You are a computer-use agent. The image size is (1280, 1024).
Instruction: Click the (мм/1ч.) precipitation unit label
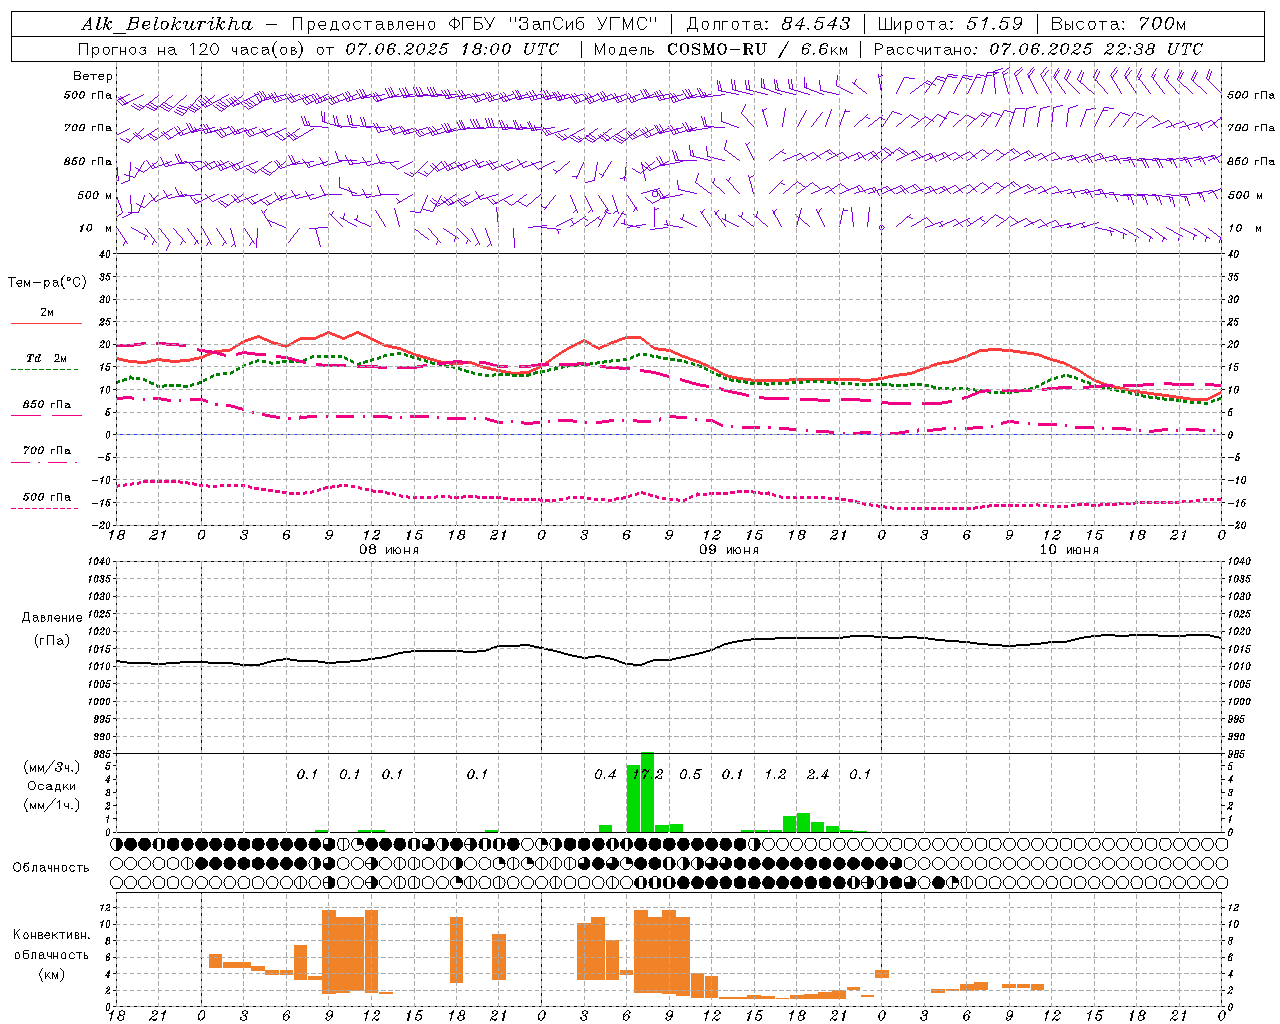[x=51, y=805]
